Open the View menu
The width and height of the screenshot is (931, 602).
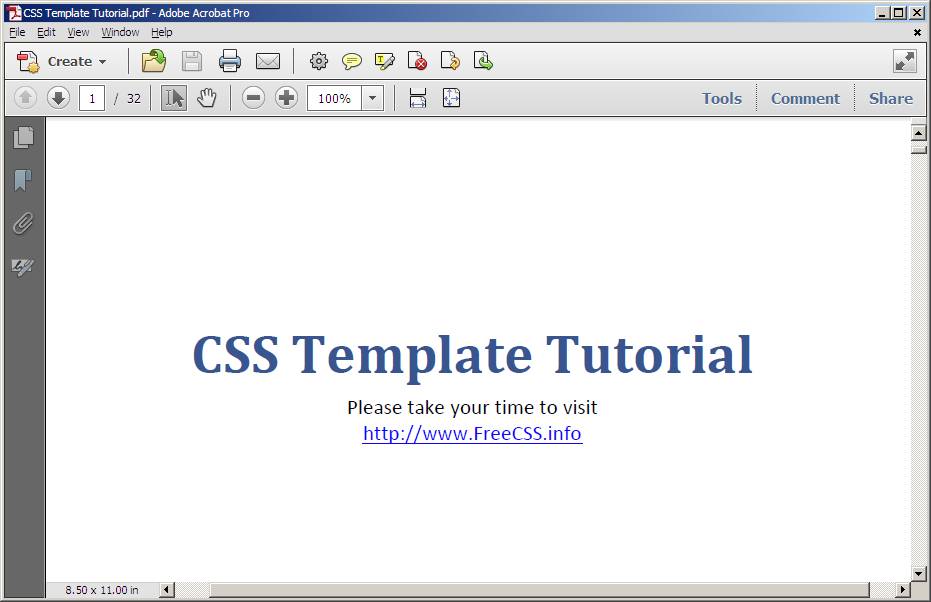click(x=78, y=32)
